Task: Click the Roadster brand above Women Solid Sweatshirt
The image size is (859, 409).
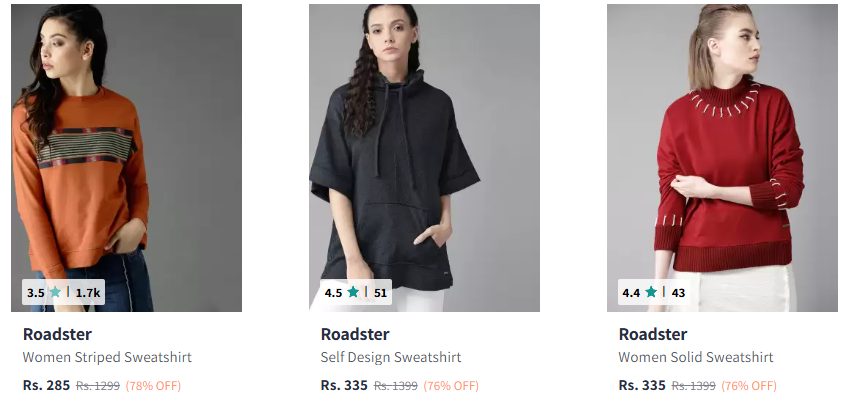Action: point(653,334)
